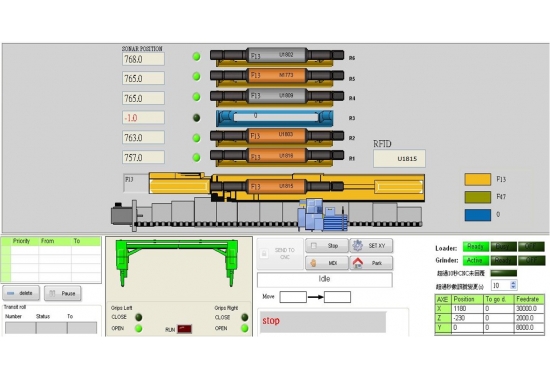Viewport: 550px width, 379px height.
Task: Click the delete button in priority panel
Action: (x=21, y=293)
